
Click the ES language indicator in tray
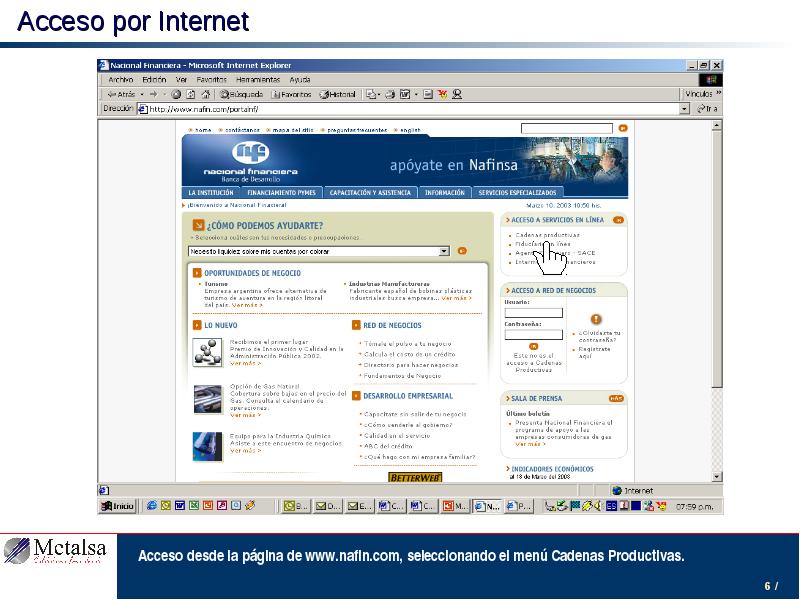tap(611, 506)
